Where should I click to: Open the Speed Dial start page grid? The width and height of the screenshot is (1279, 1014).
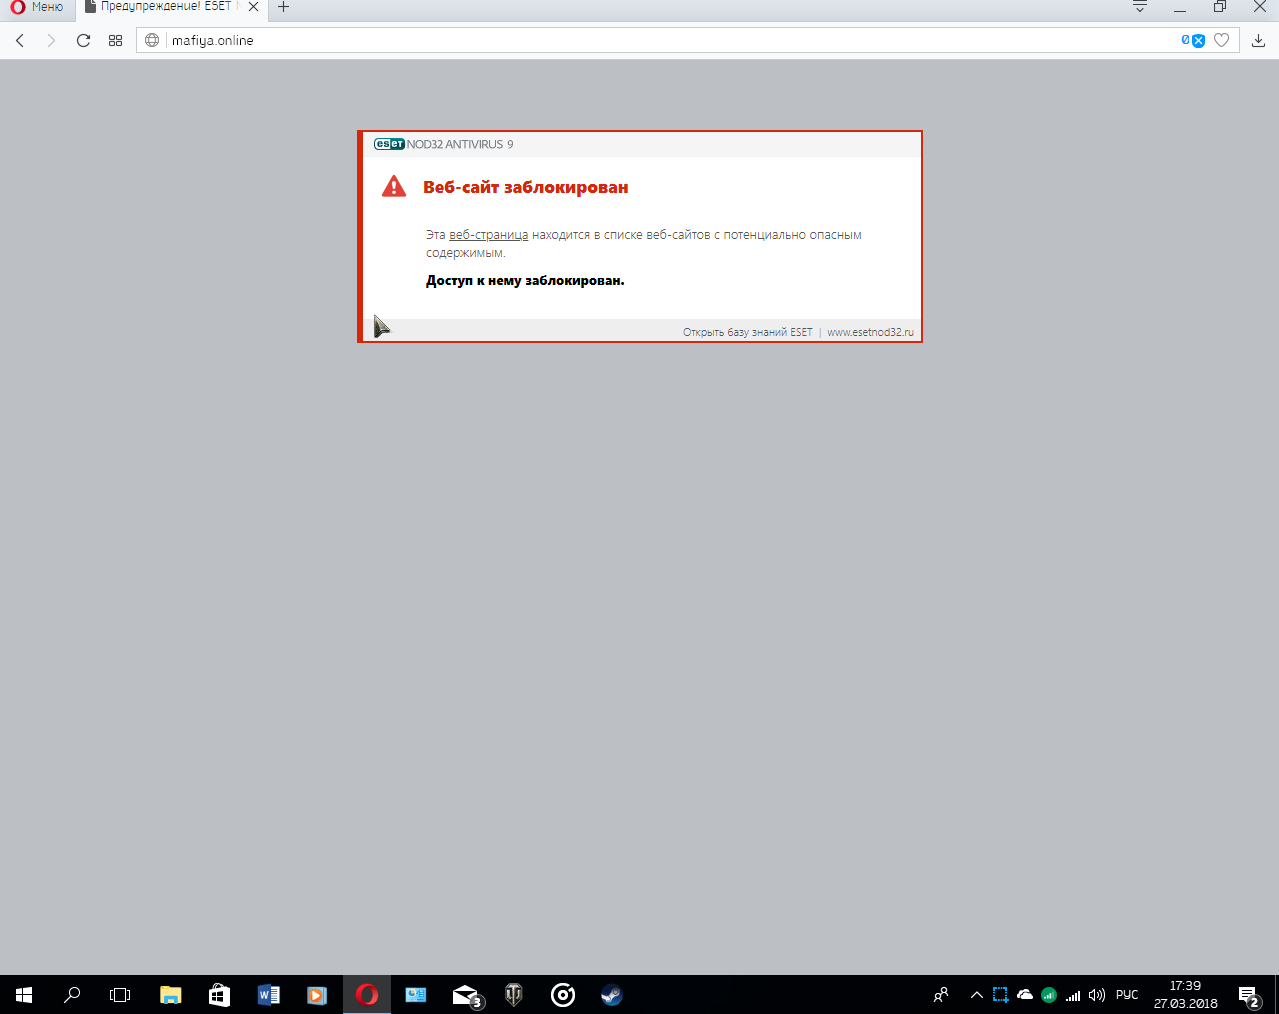point(115,41)
